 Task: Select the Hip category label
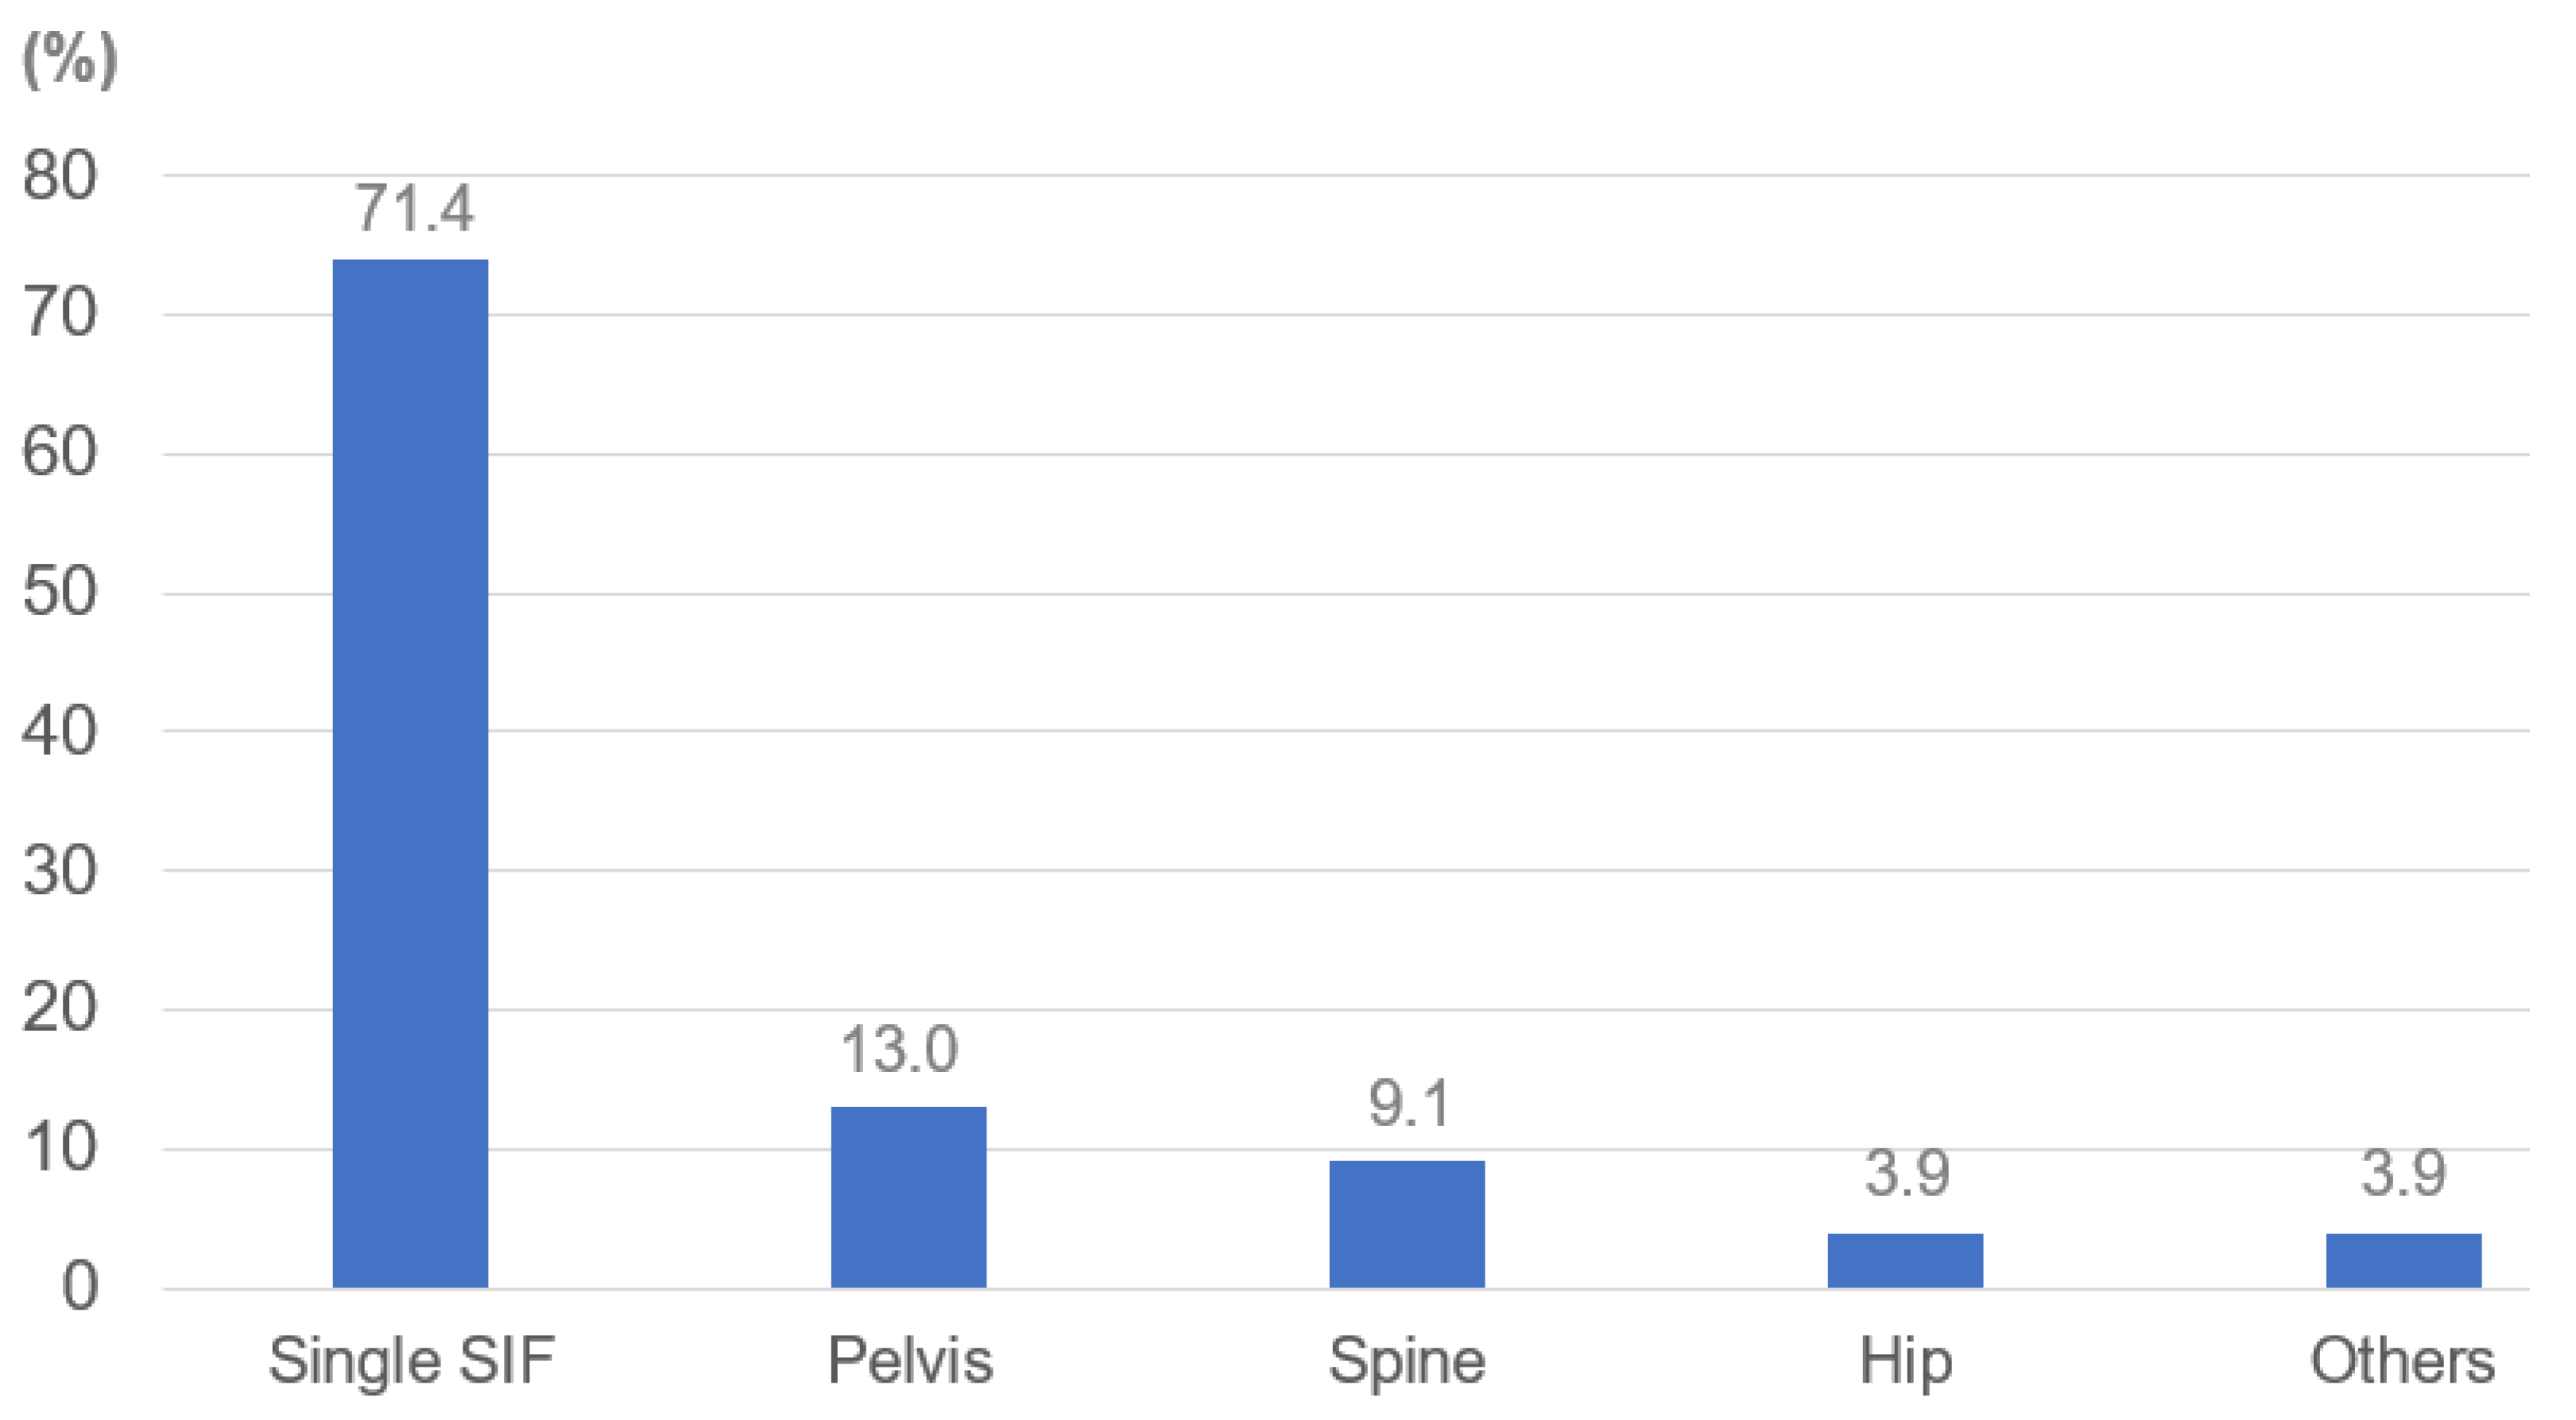1905,1361
